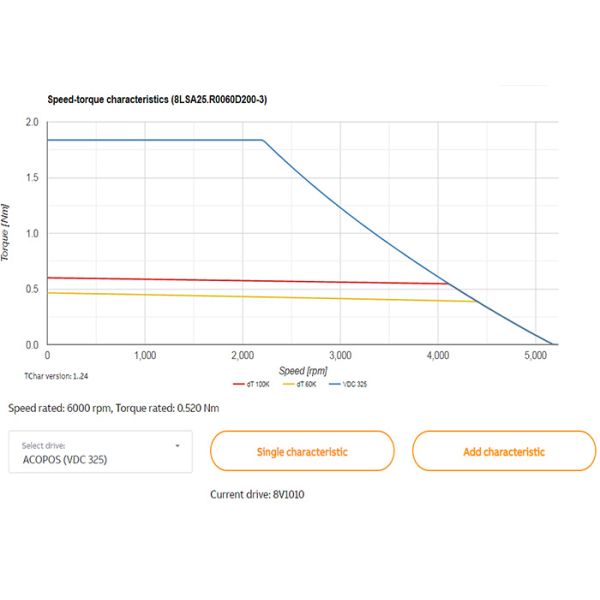
Task: Click the Torque [Nm] axis label
Action: (x=6, y=233)
